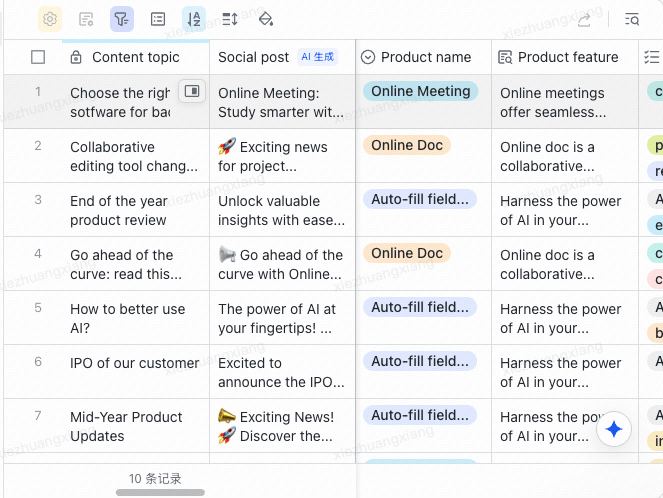This screenshot has height=498, width=663.
Task: Open the fill color bucket tool
Action: click(x=266, y=19)
